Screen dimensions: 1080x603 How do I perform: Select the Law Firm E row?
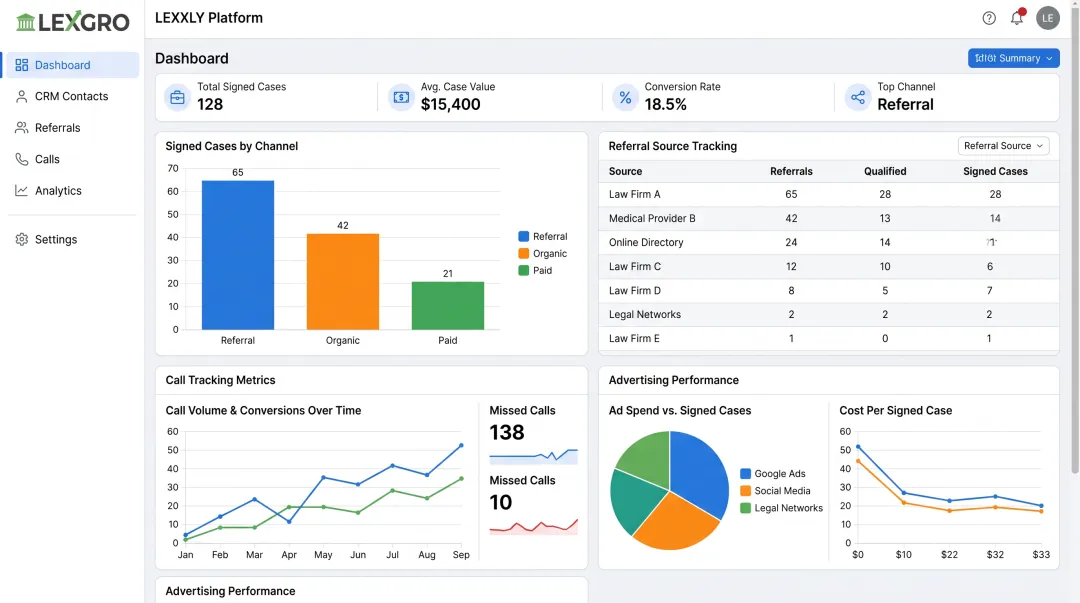click(829, 338)
